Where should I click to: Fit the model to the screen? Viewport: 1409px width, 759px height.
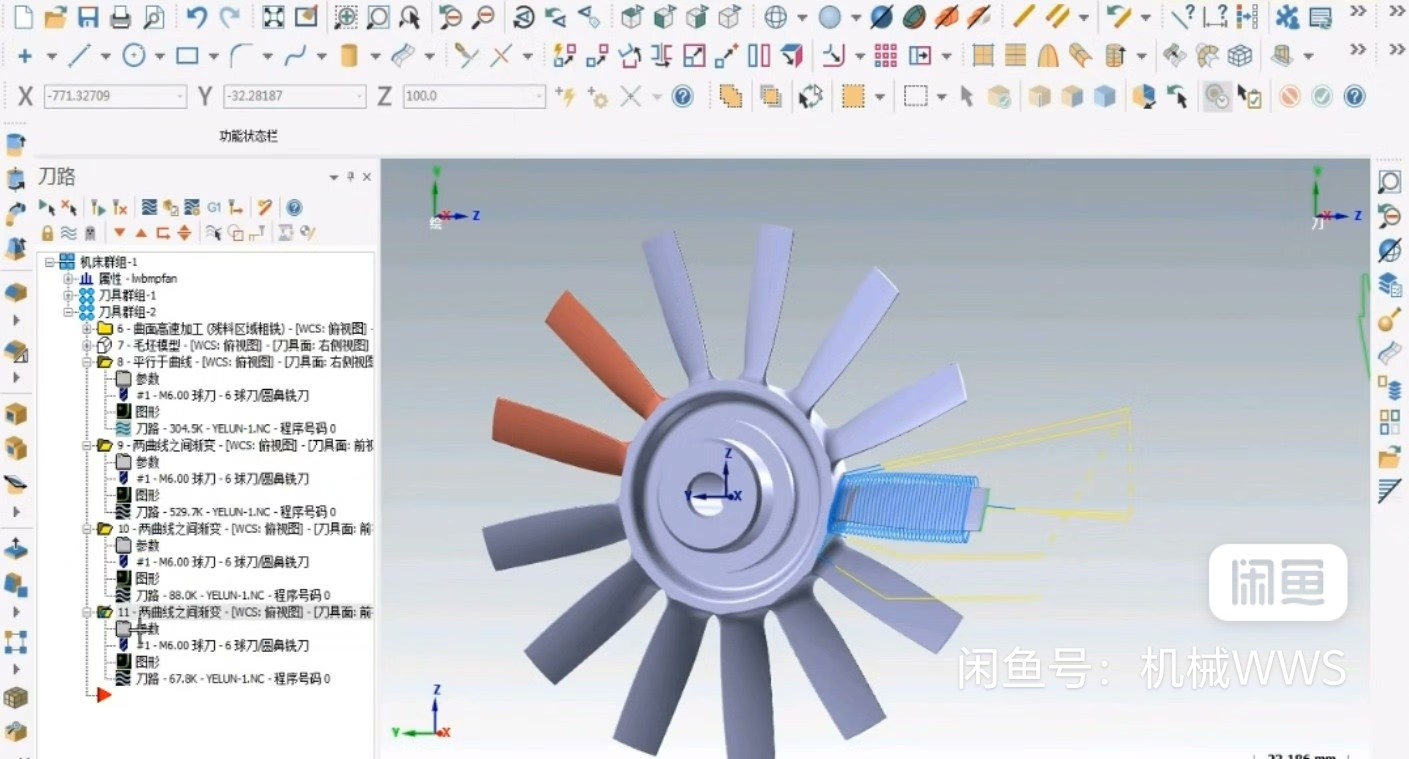273,17
